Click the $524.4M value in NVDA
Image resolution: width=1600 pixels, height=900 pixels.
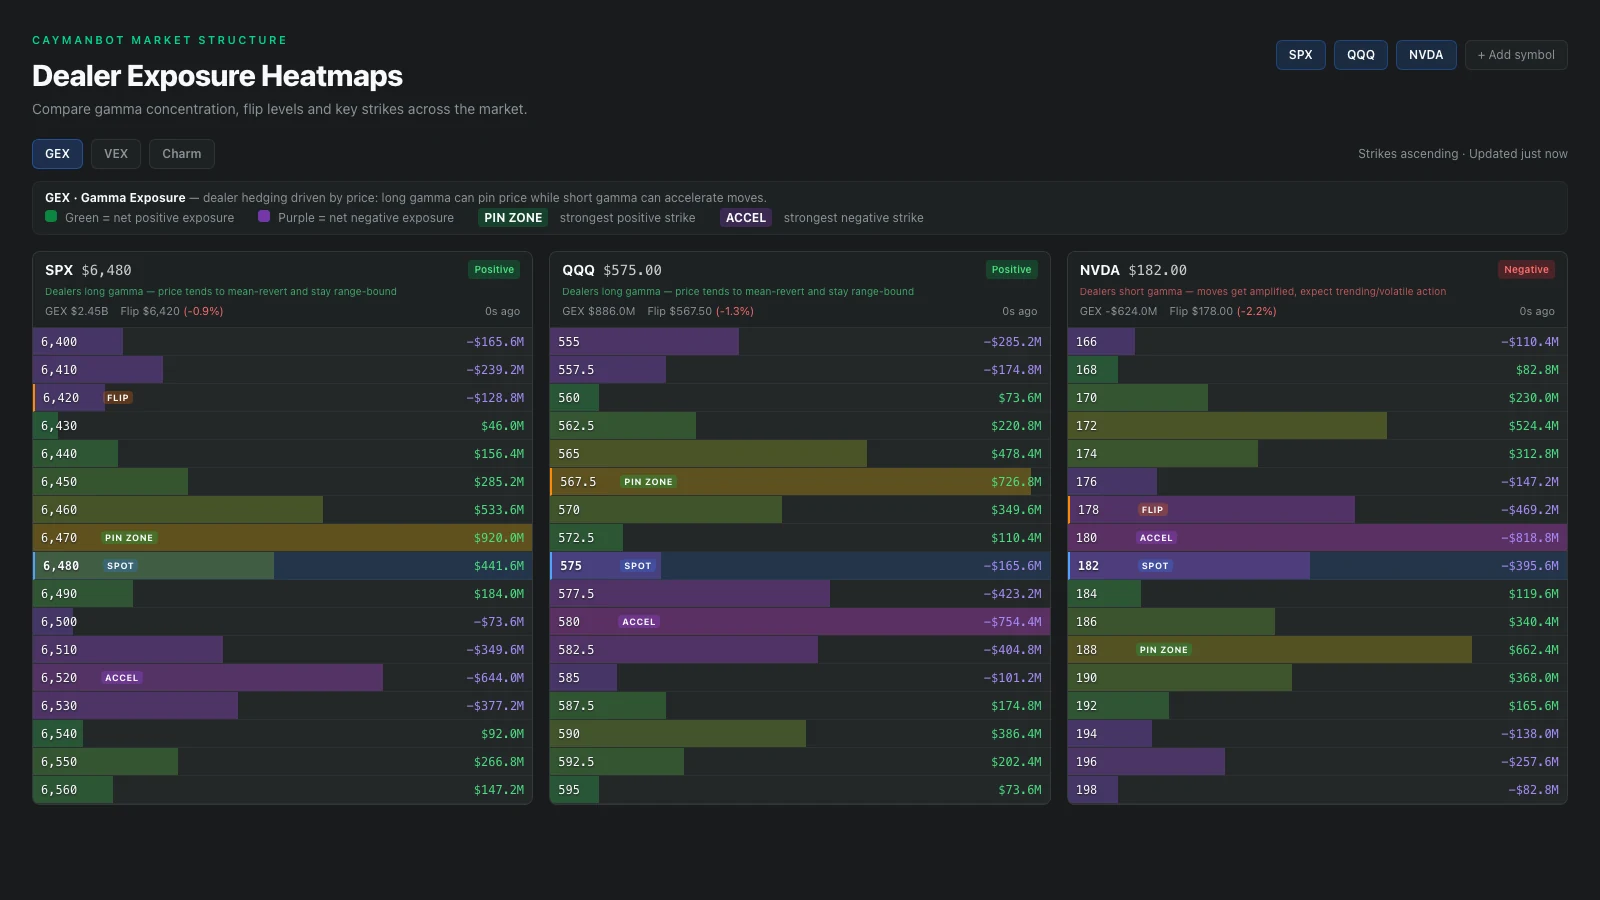click(x=1534, y=426)
